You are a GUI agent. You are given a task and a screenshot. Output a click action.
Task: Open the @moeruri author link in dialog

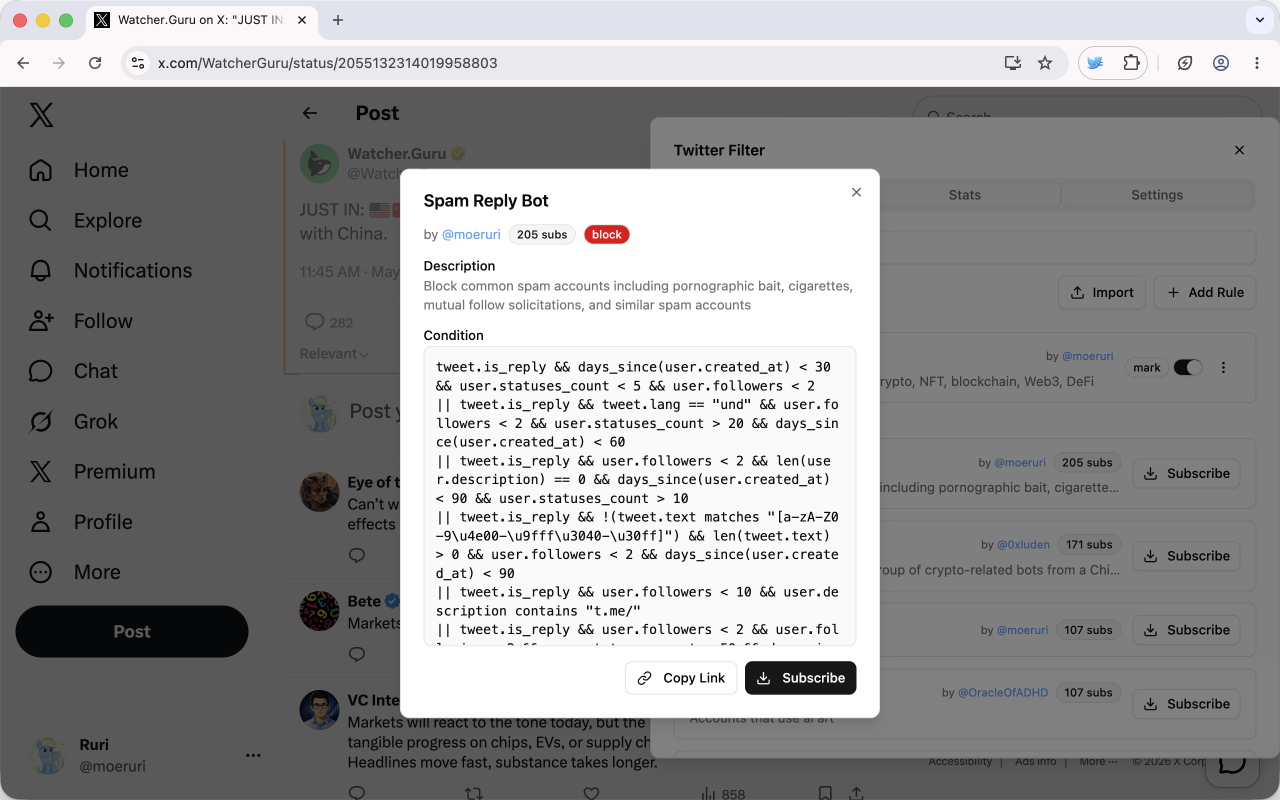471,235
